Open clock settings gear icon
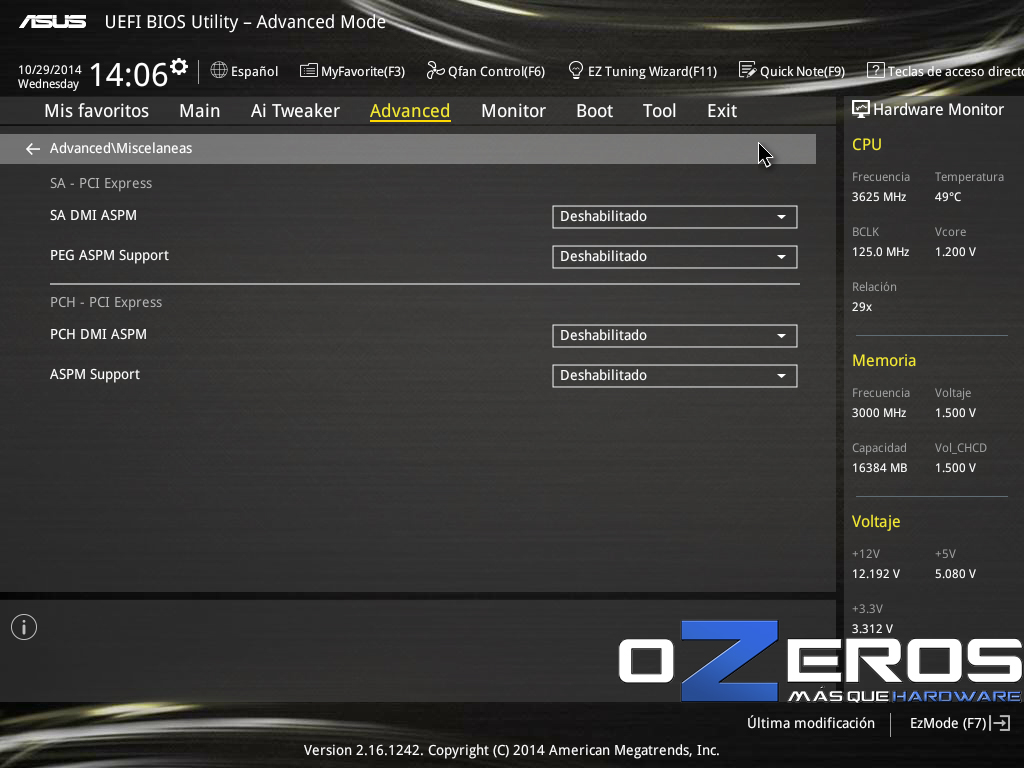 tap(179, 67)
